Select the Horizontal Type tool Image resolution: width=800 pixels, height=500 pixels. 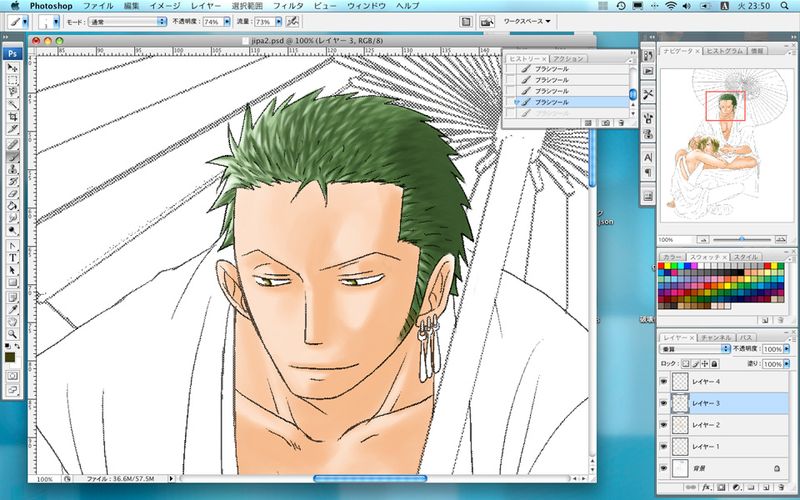point(12,258)
